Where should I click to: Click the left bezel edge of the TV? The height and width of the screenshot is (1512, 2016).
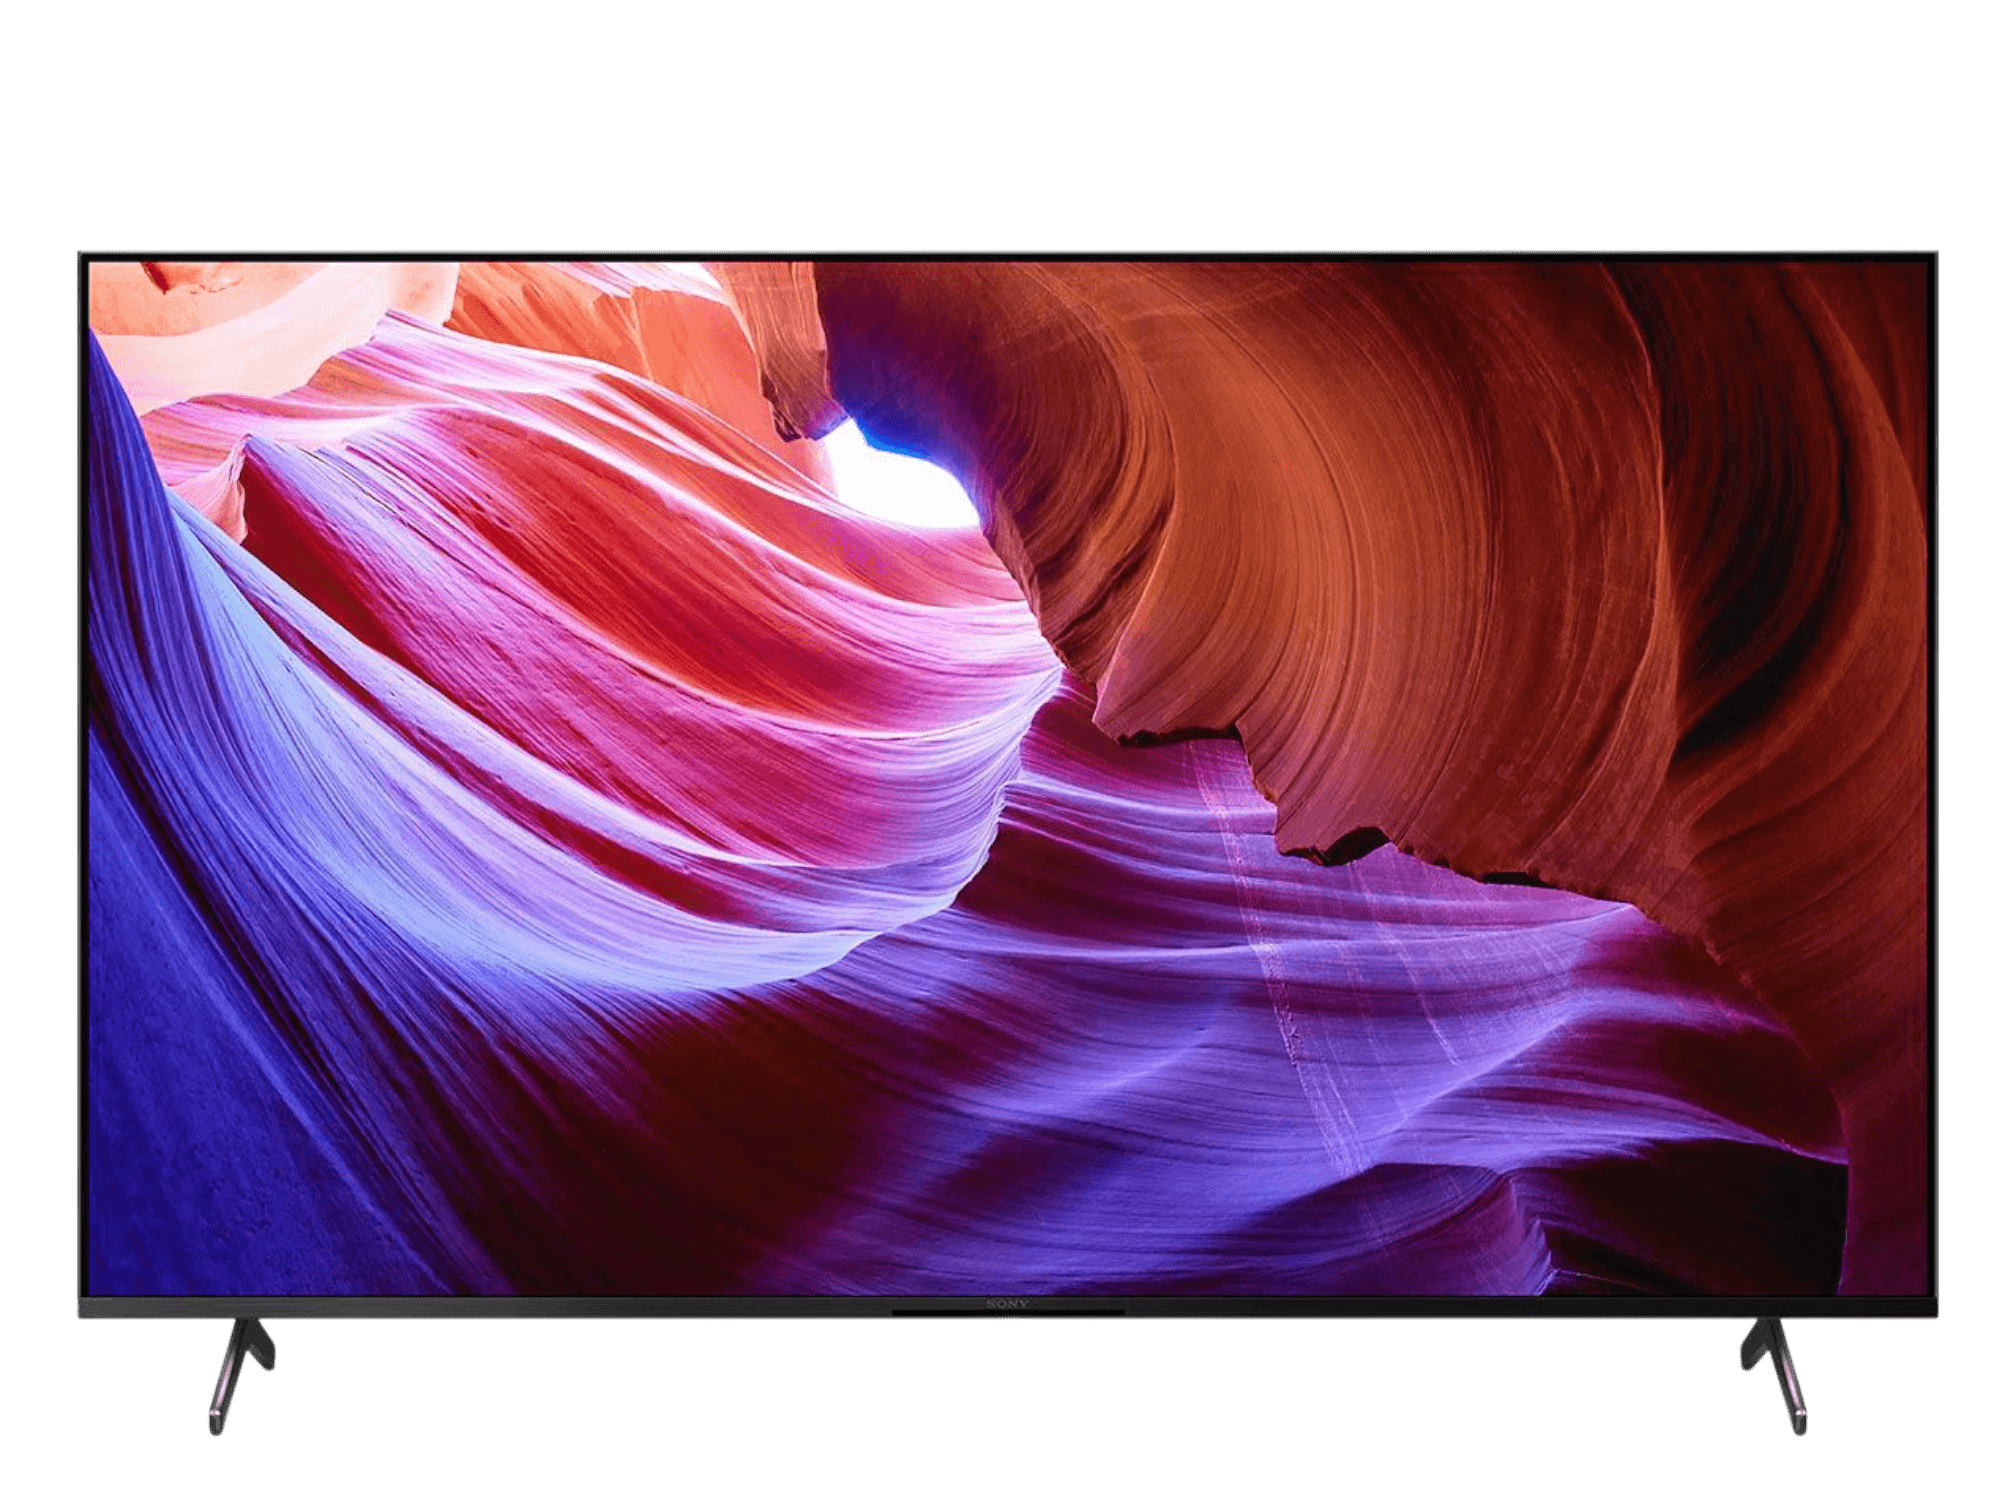pyautogui.click(x=82, y=780)
